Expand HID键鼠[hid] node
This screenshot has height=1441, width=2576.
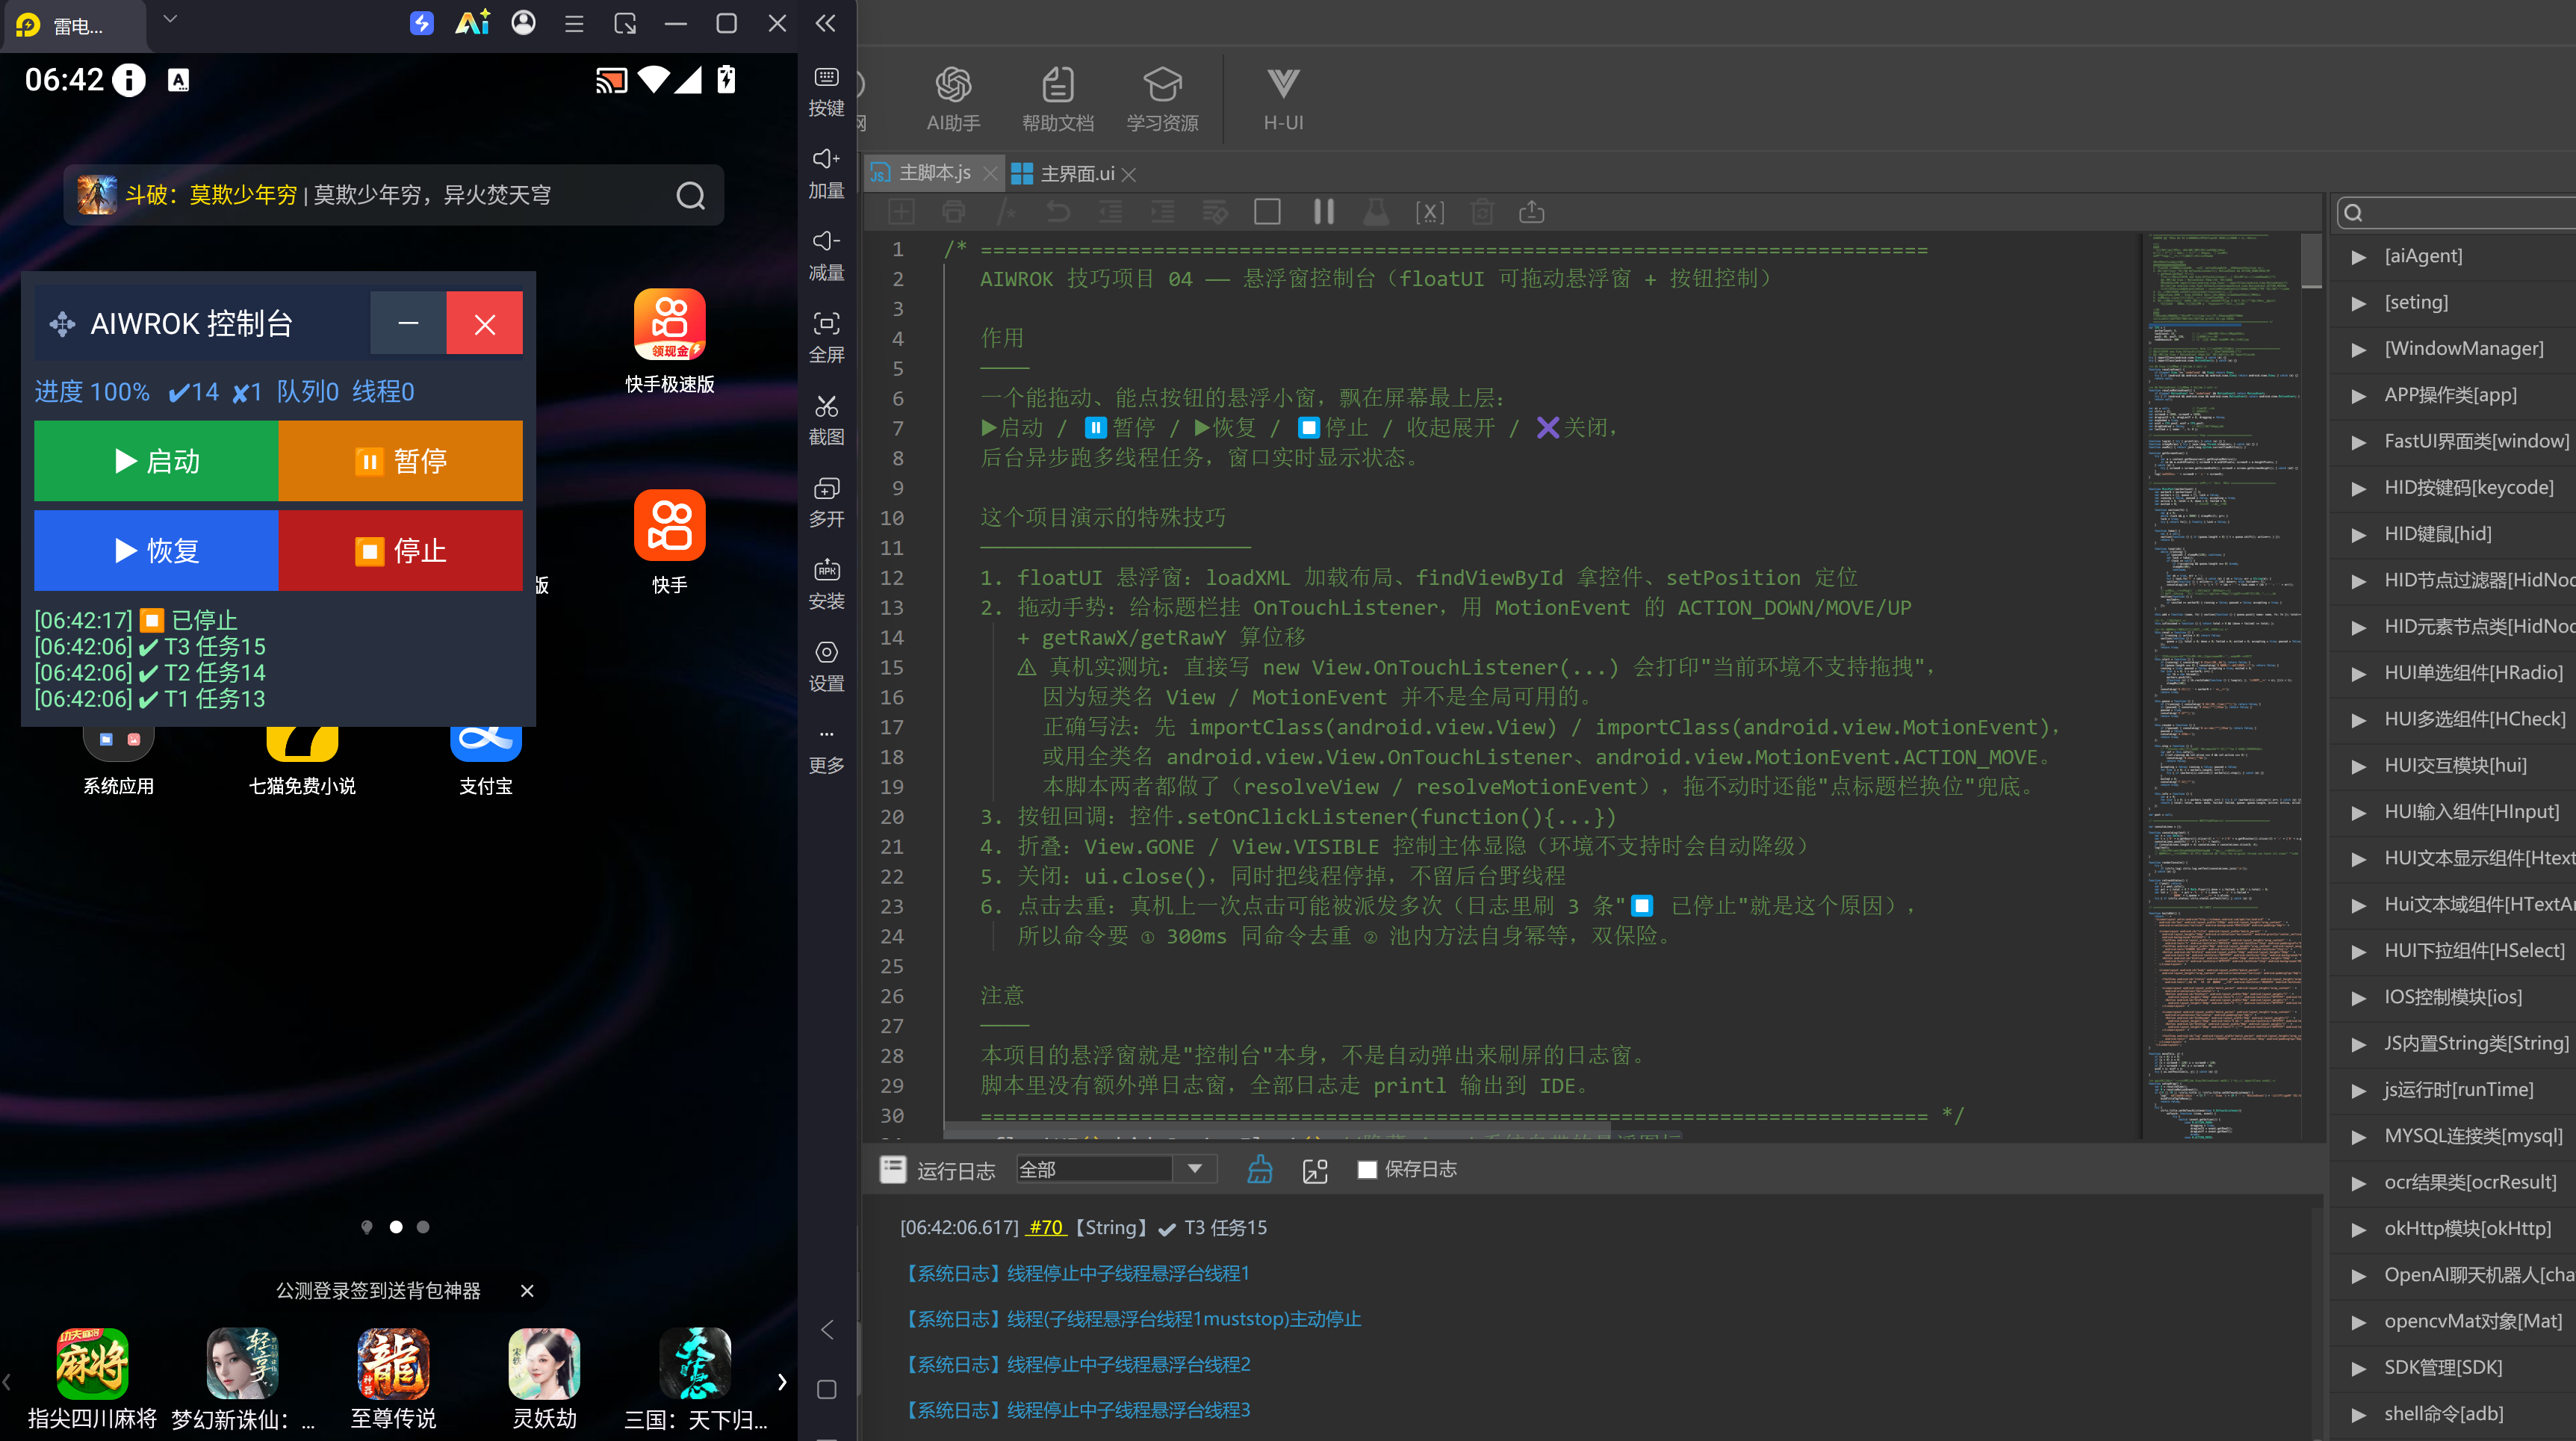pos(2358,535)
